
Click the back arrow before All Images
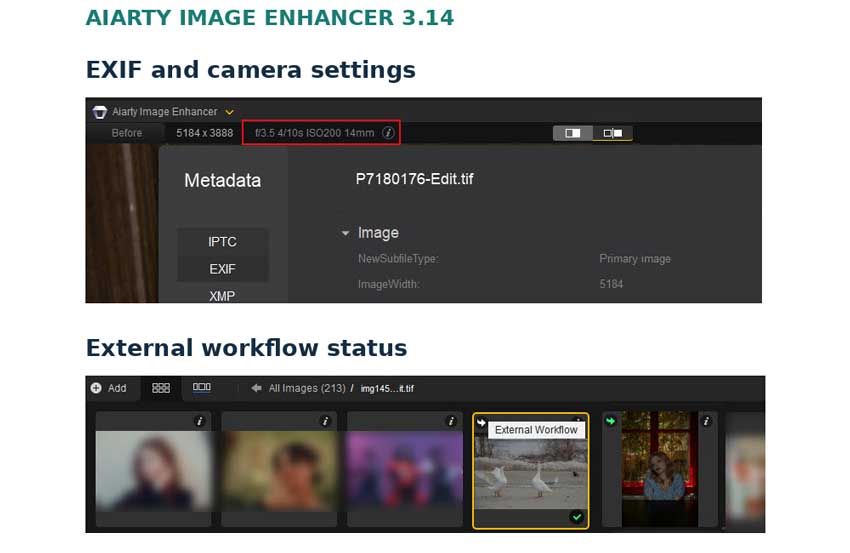(x=256, y=388)
